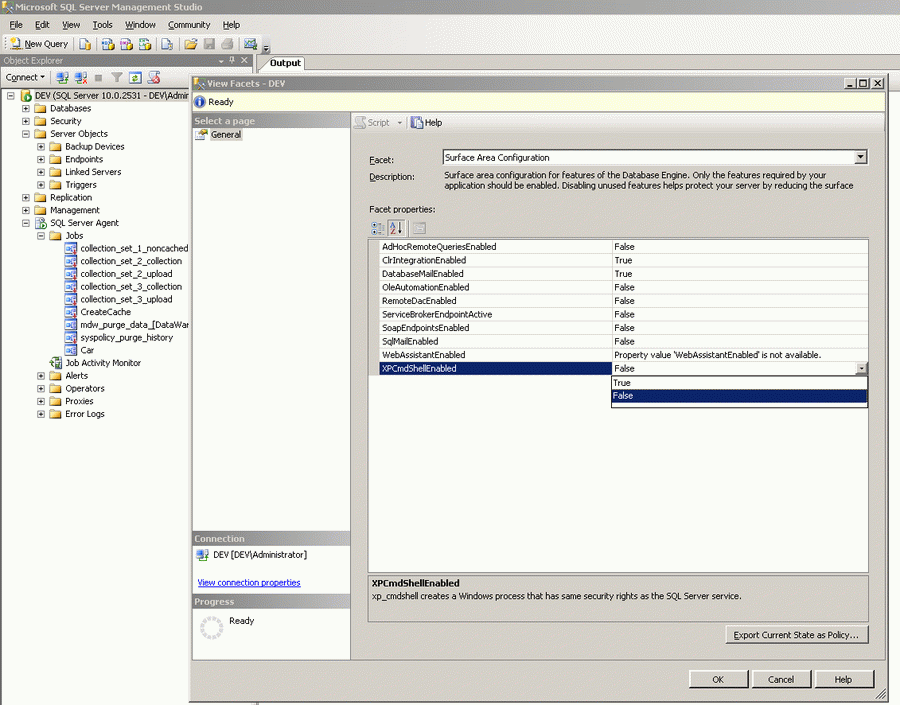Choose True in the XPCmdShellEnabled dropdown
The width and height of the screenshot is (900, 705).
[739, 382]
